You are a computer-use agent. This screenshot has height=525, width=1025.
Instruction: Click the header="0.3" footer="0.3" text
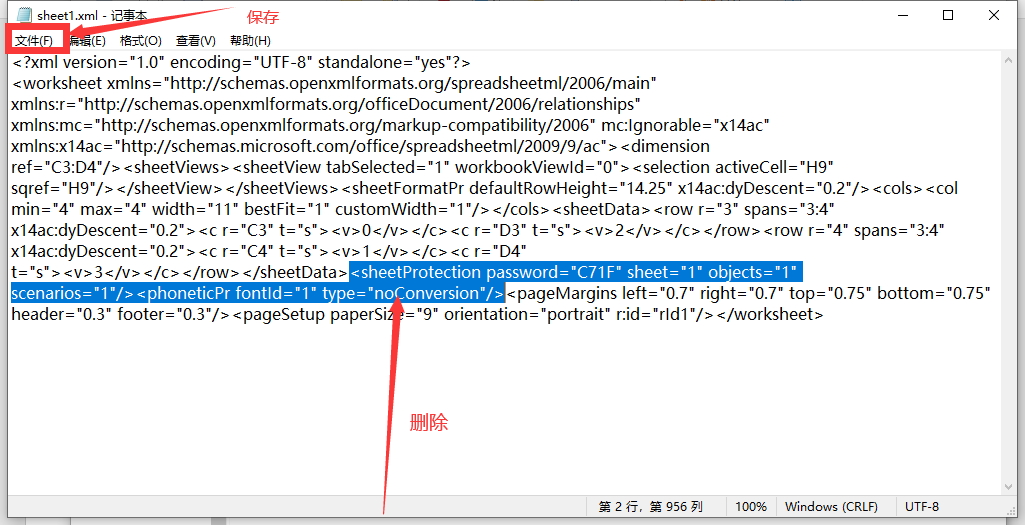coord(122,314)
